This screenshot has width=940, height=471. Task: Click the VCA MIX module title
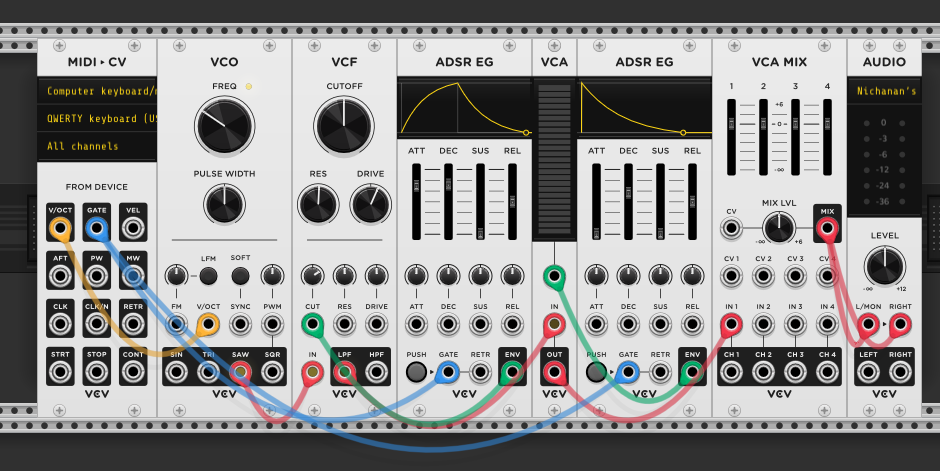click(x=779, y=62)
